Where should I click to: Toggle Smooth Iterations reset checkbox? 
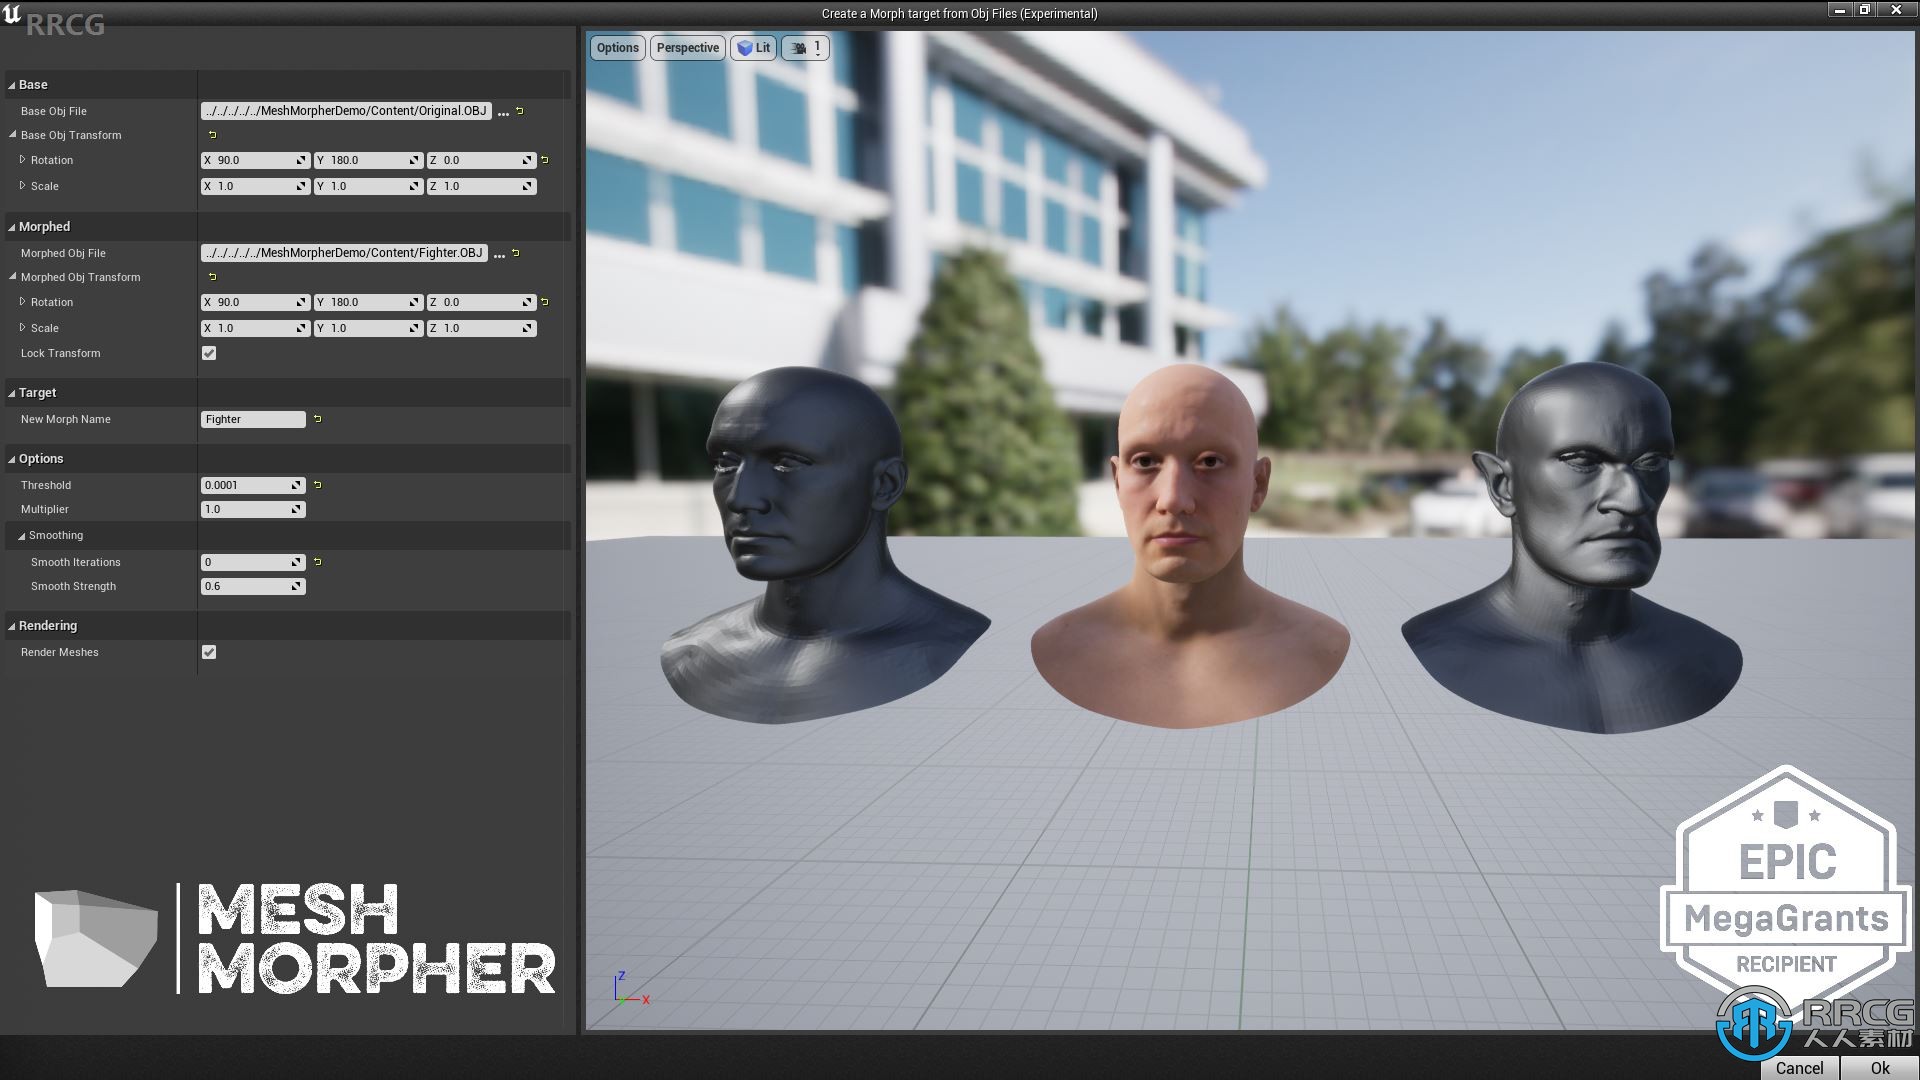coord(316,562)
